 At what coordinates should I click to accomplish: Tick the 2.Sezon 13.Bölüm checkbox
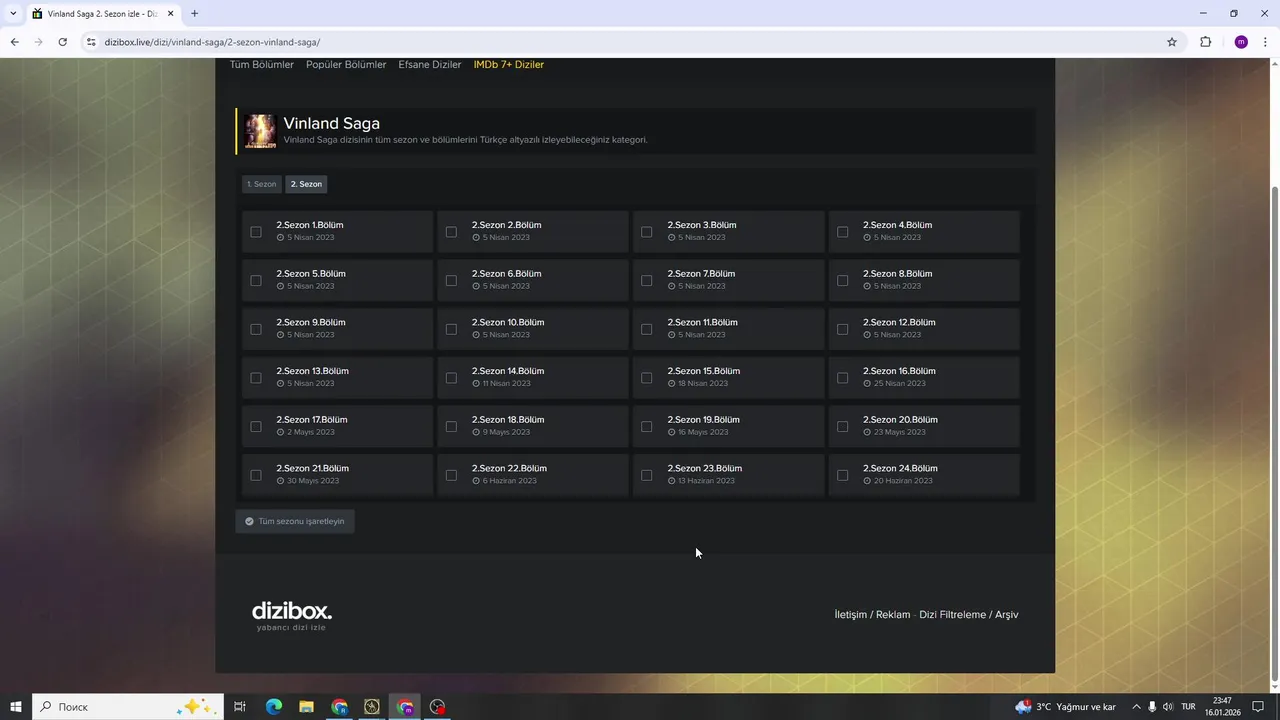[x=256, y=378]
